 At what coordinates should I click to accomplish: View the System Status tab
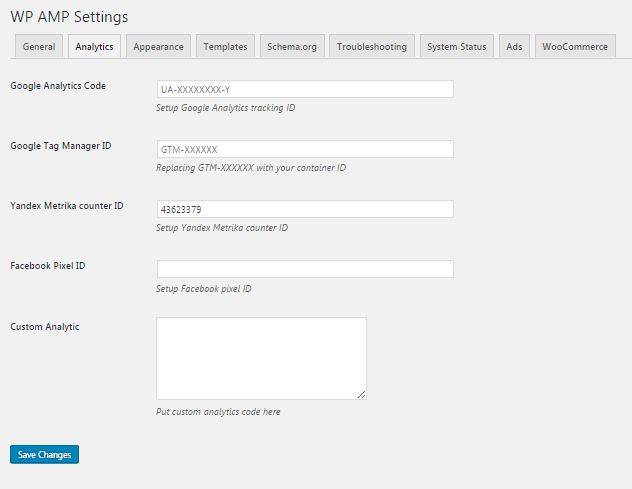point(457,46)
